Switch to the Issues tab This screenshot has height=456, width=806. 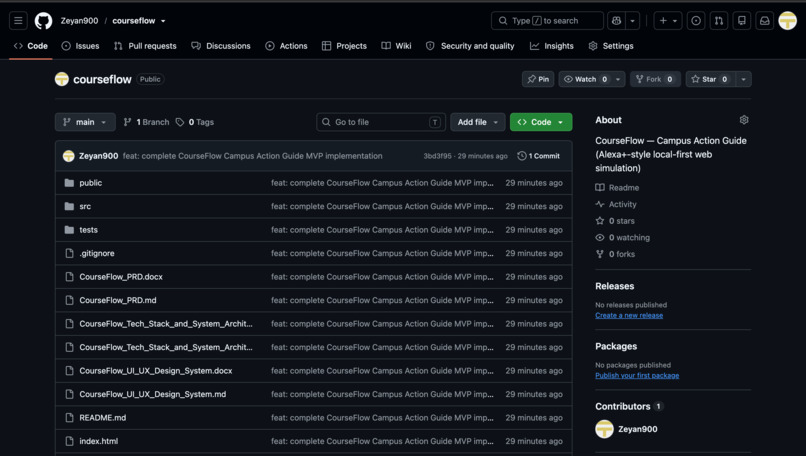(80, 46)
